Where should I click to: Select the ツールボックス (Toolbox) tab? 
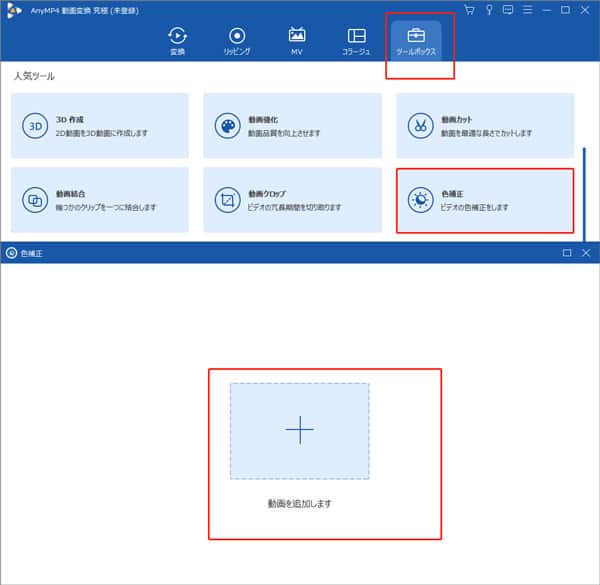416,41
